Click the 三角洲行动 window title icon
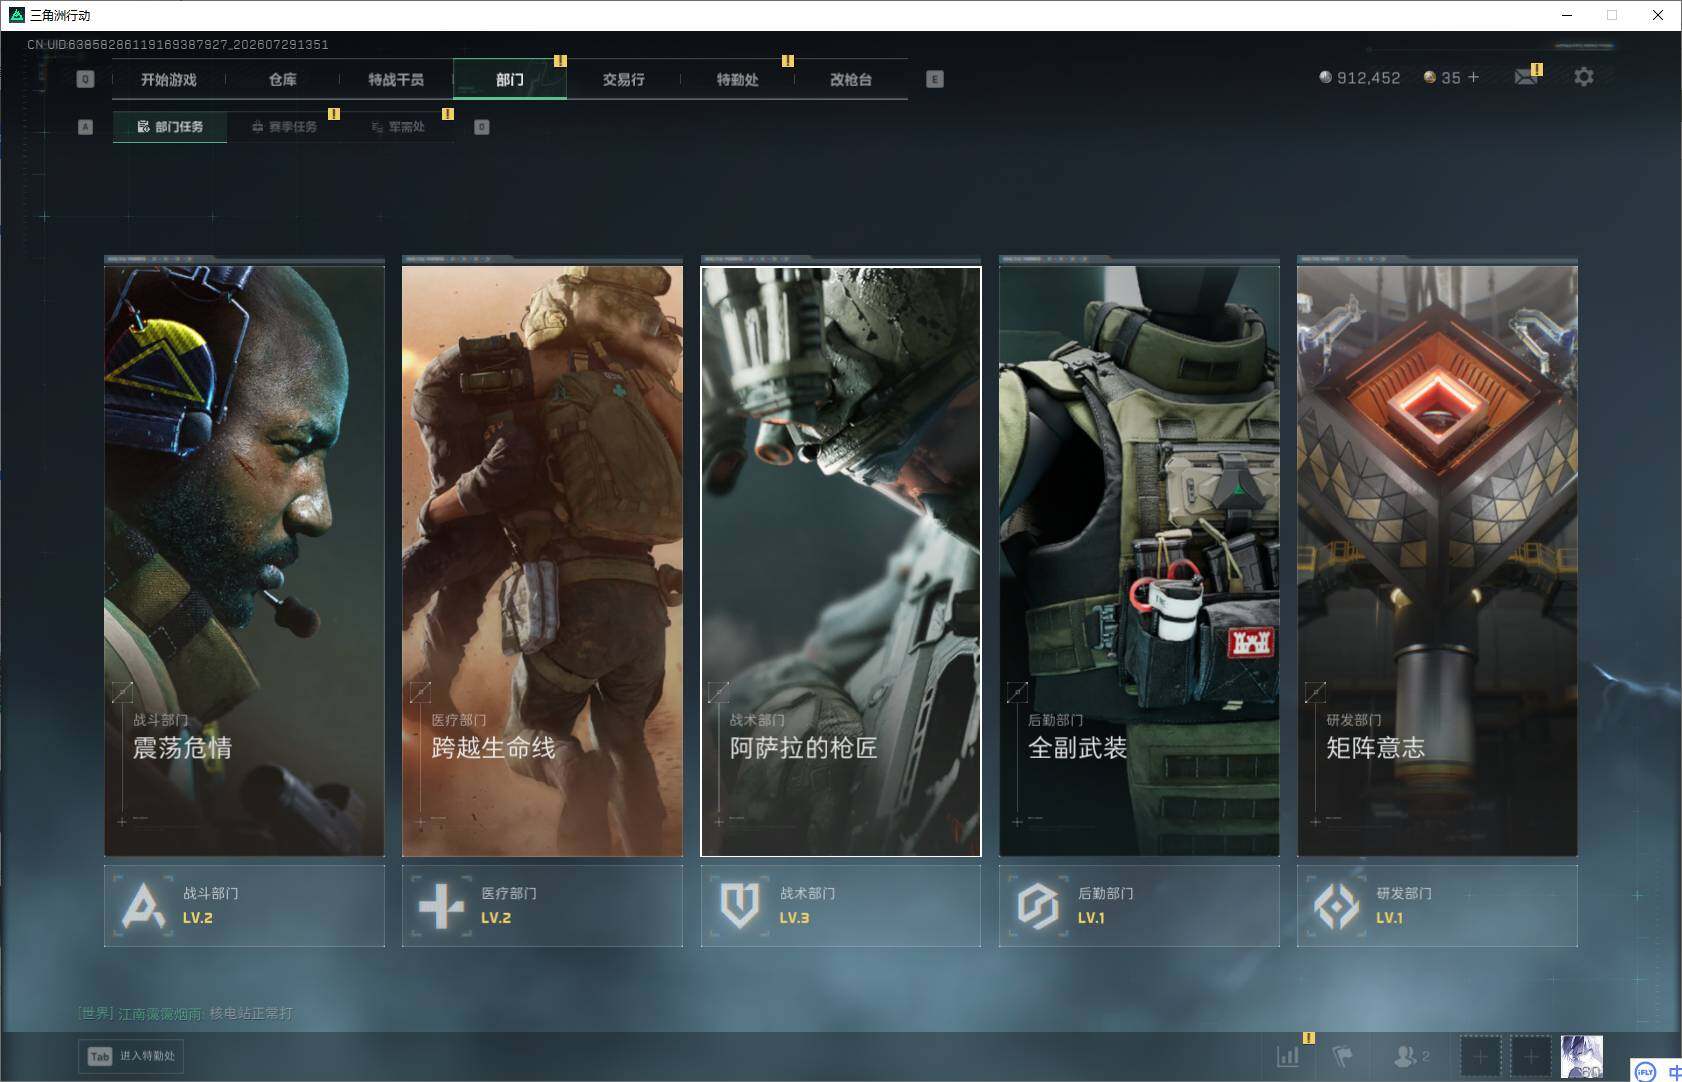Viewport: 1682px width, 1082px height. tap(16, 15)
